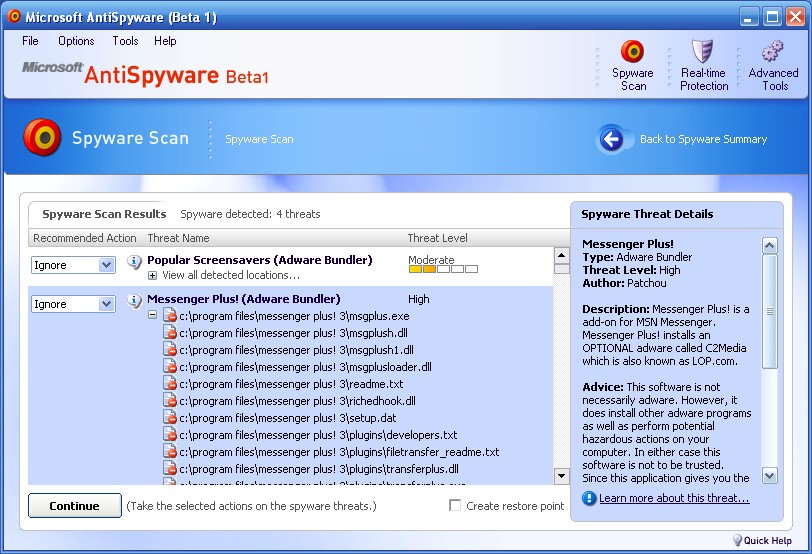
Task: Expand Popular Screensavers detected locations
Action: [x=152, y=275]
